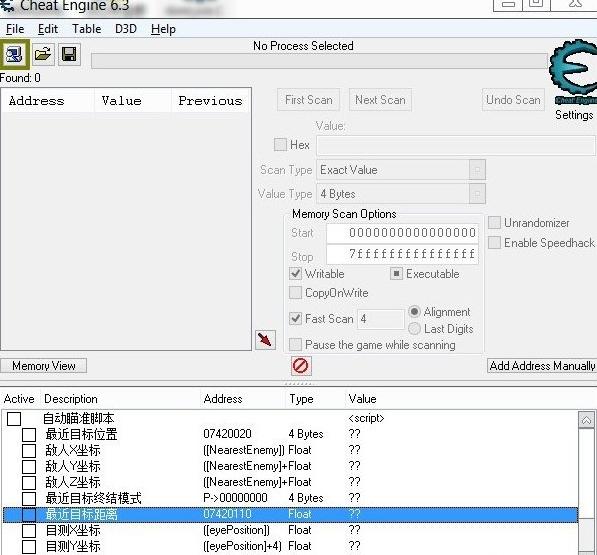Image resolution: width=597 pixels, height=555 pixels.
Task: Click the Start address input field
Action: point(402,233)
